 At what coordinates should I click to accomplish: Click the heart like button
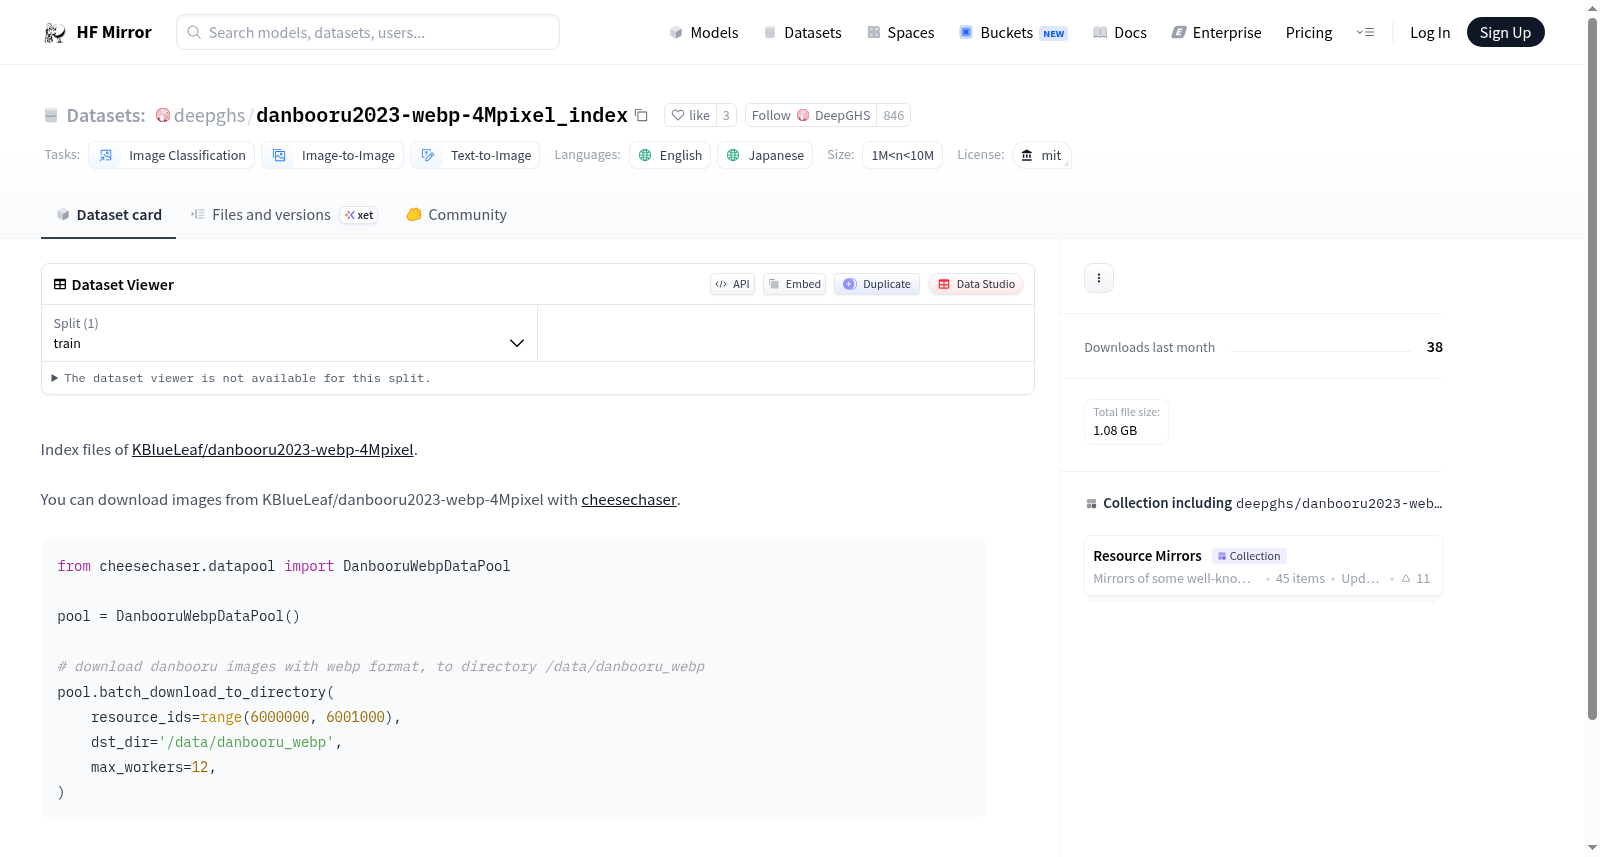[691, 116]
